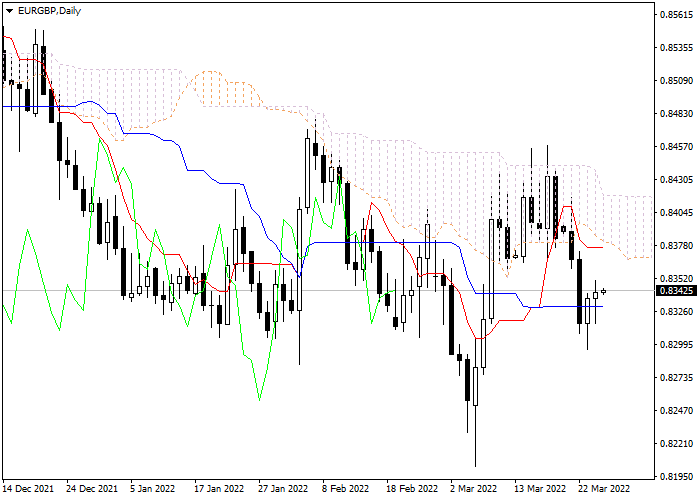Click price level 0.85615 on the axis
The height and width of the screenshot is (500, 700).
(676, 15)
